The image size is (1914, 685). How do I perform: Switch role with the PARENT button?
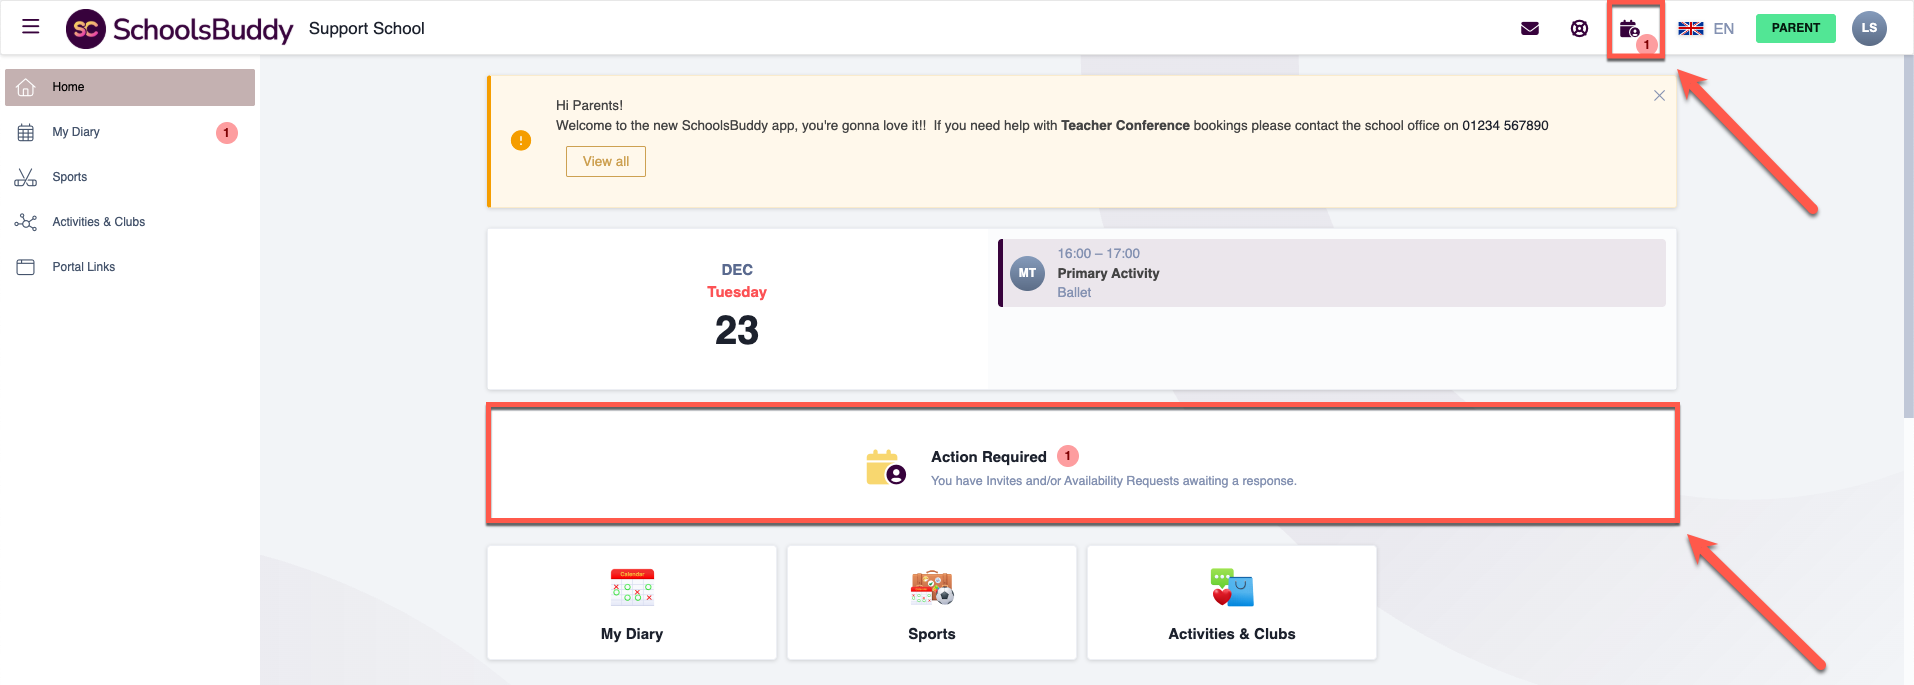click(x=1795, y=28)
